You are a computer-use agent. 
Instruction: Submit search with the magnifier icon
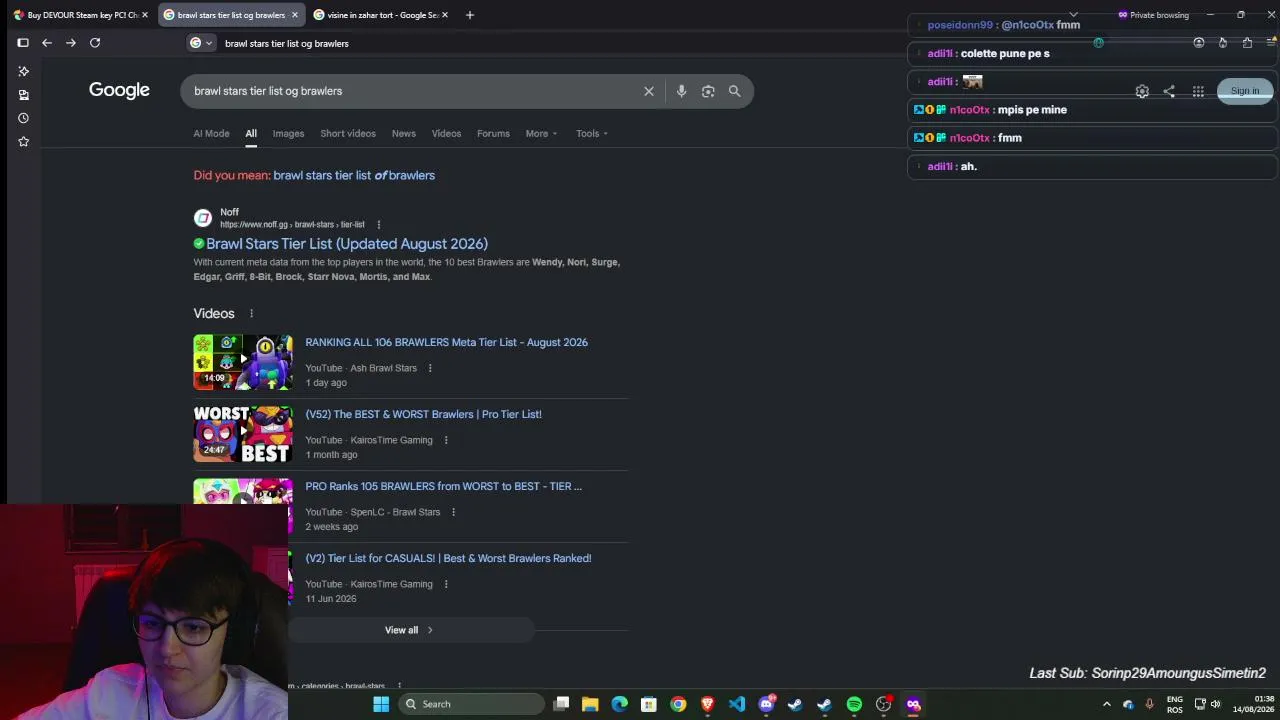tap(735, 91)
